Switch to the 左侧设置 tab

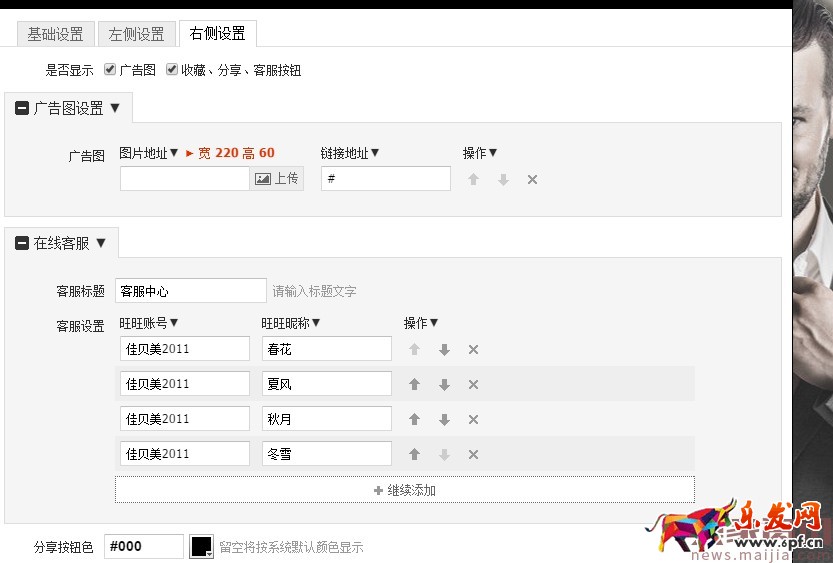coord(136,34)
